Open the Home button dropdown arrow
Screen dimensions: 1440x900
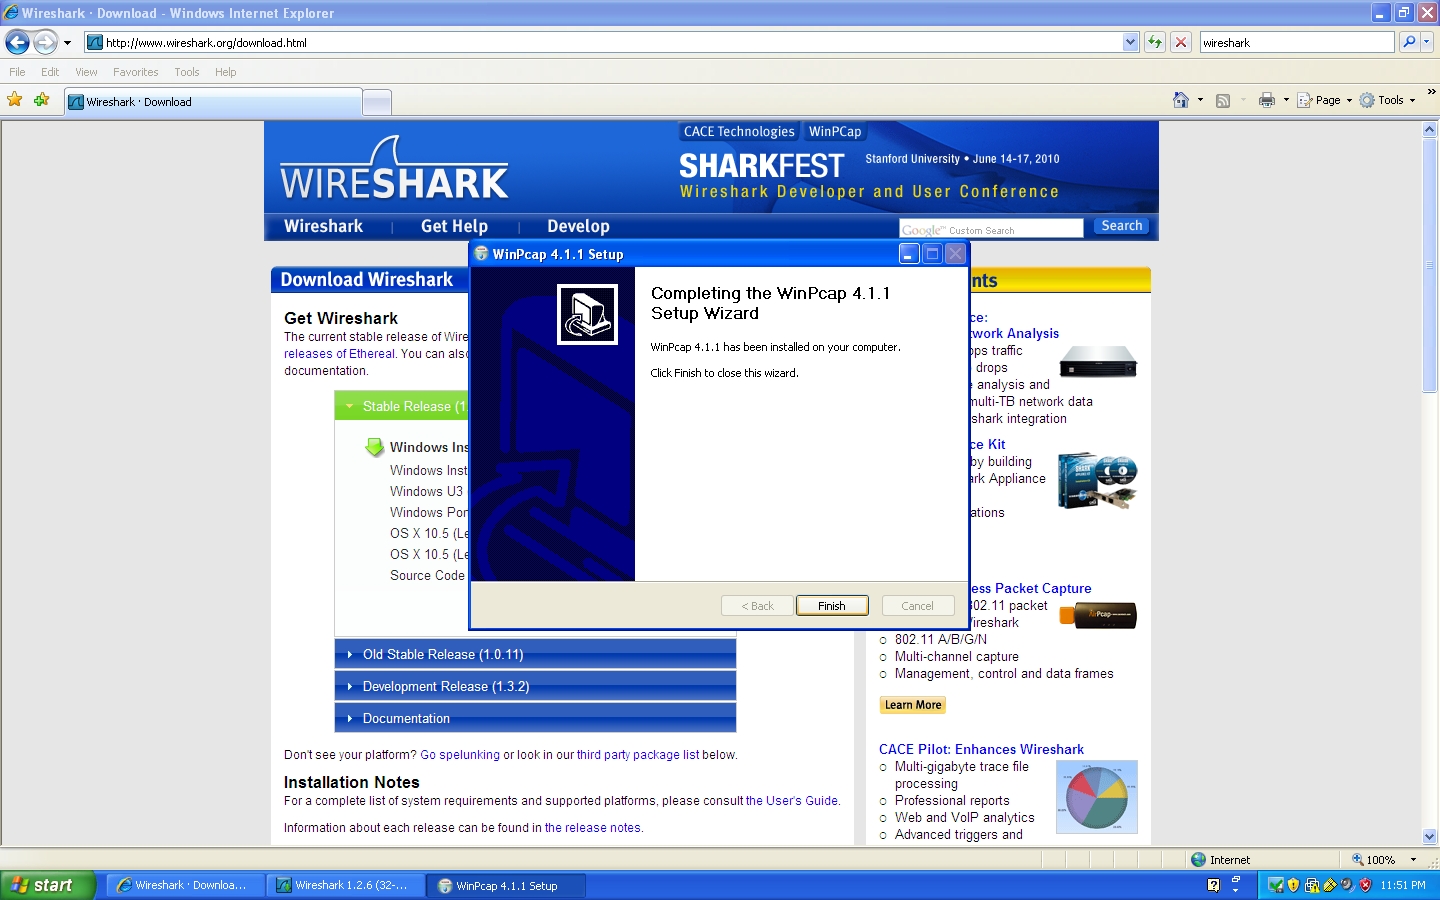(x=1199, y=100)
